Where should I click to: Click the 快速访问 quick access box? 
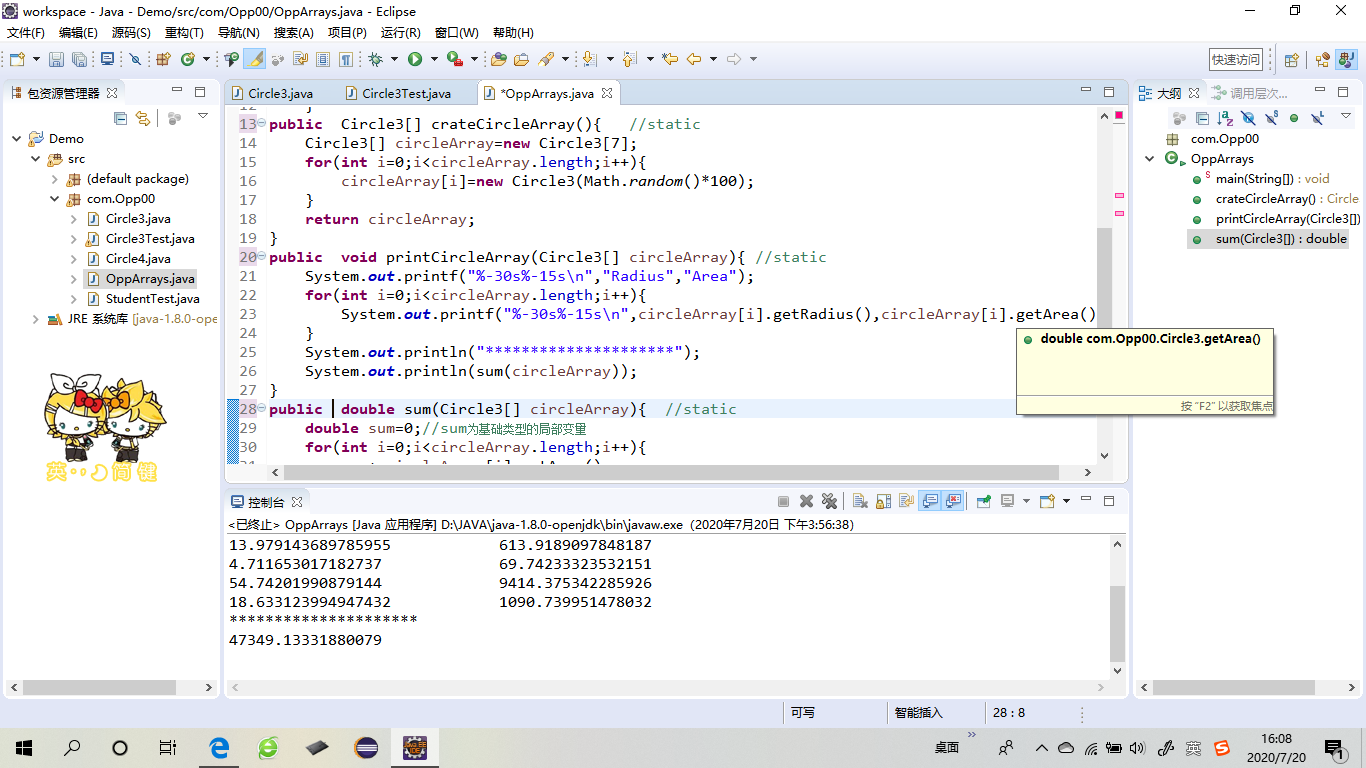[x=1236, y=59]
